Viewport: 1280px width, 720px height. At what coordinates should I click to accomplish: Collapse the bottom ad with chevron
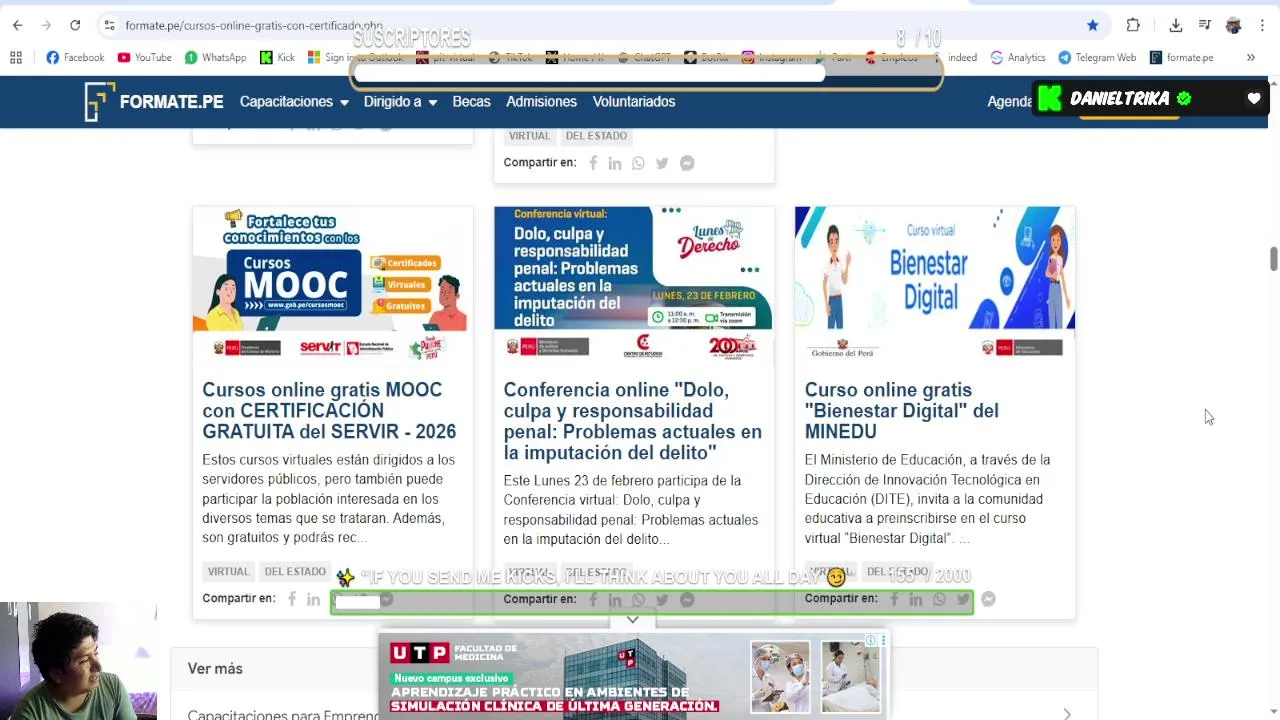[633, 620]
